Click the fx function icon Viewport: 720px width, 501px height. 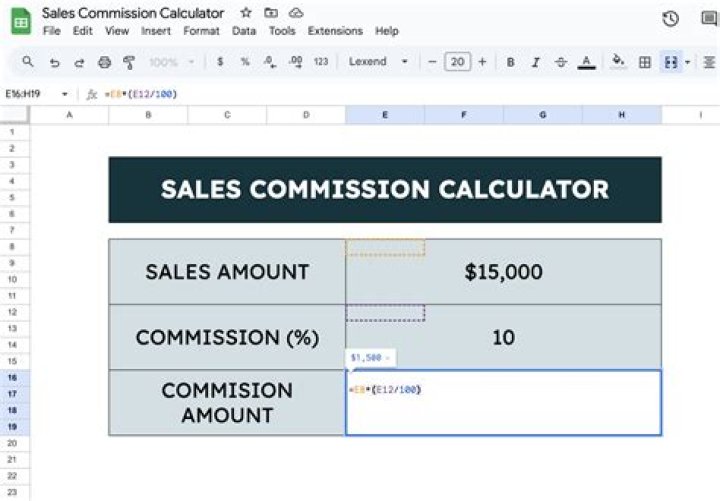[x=92, y=94]
